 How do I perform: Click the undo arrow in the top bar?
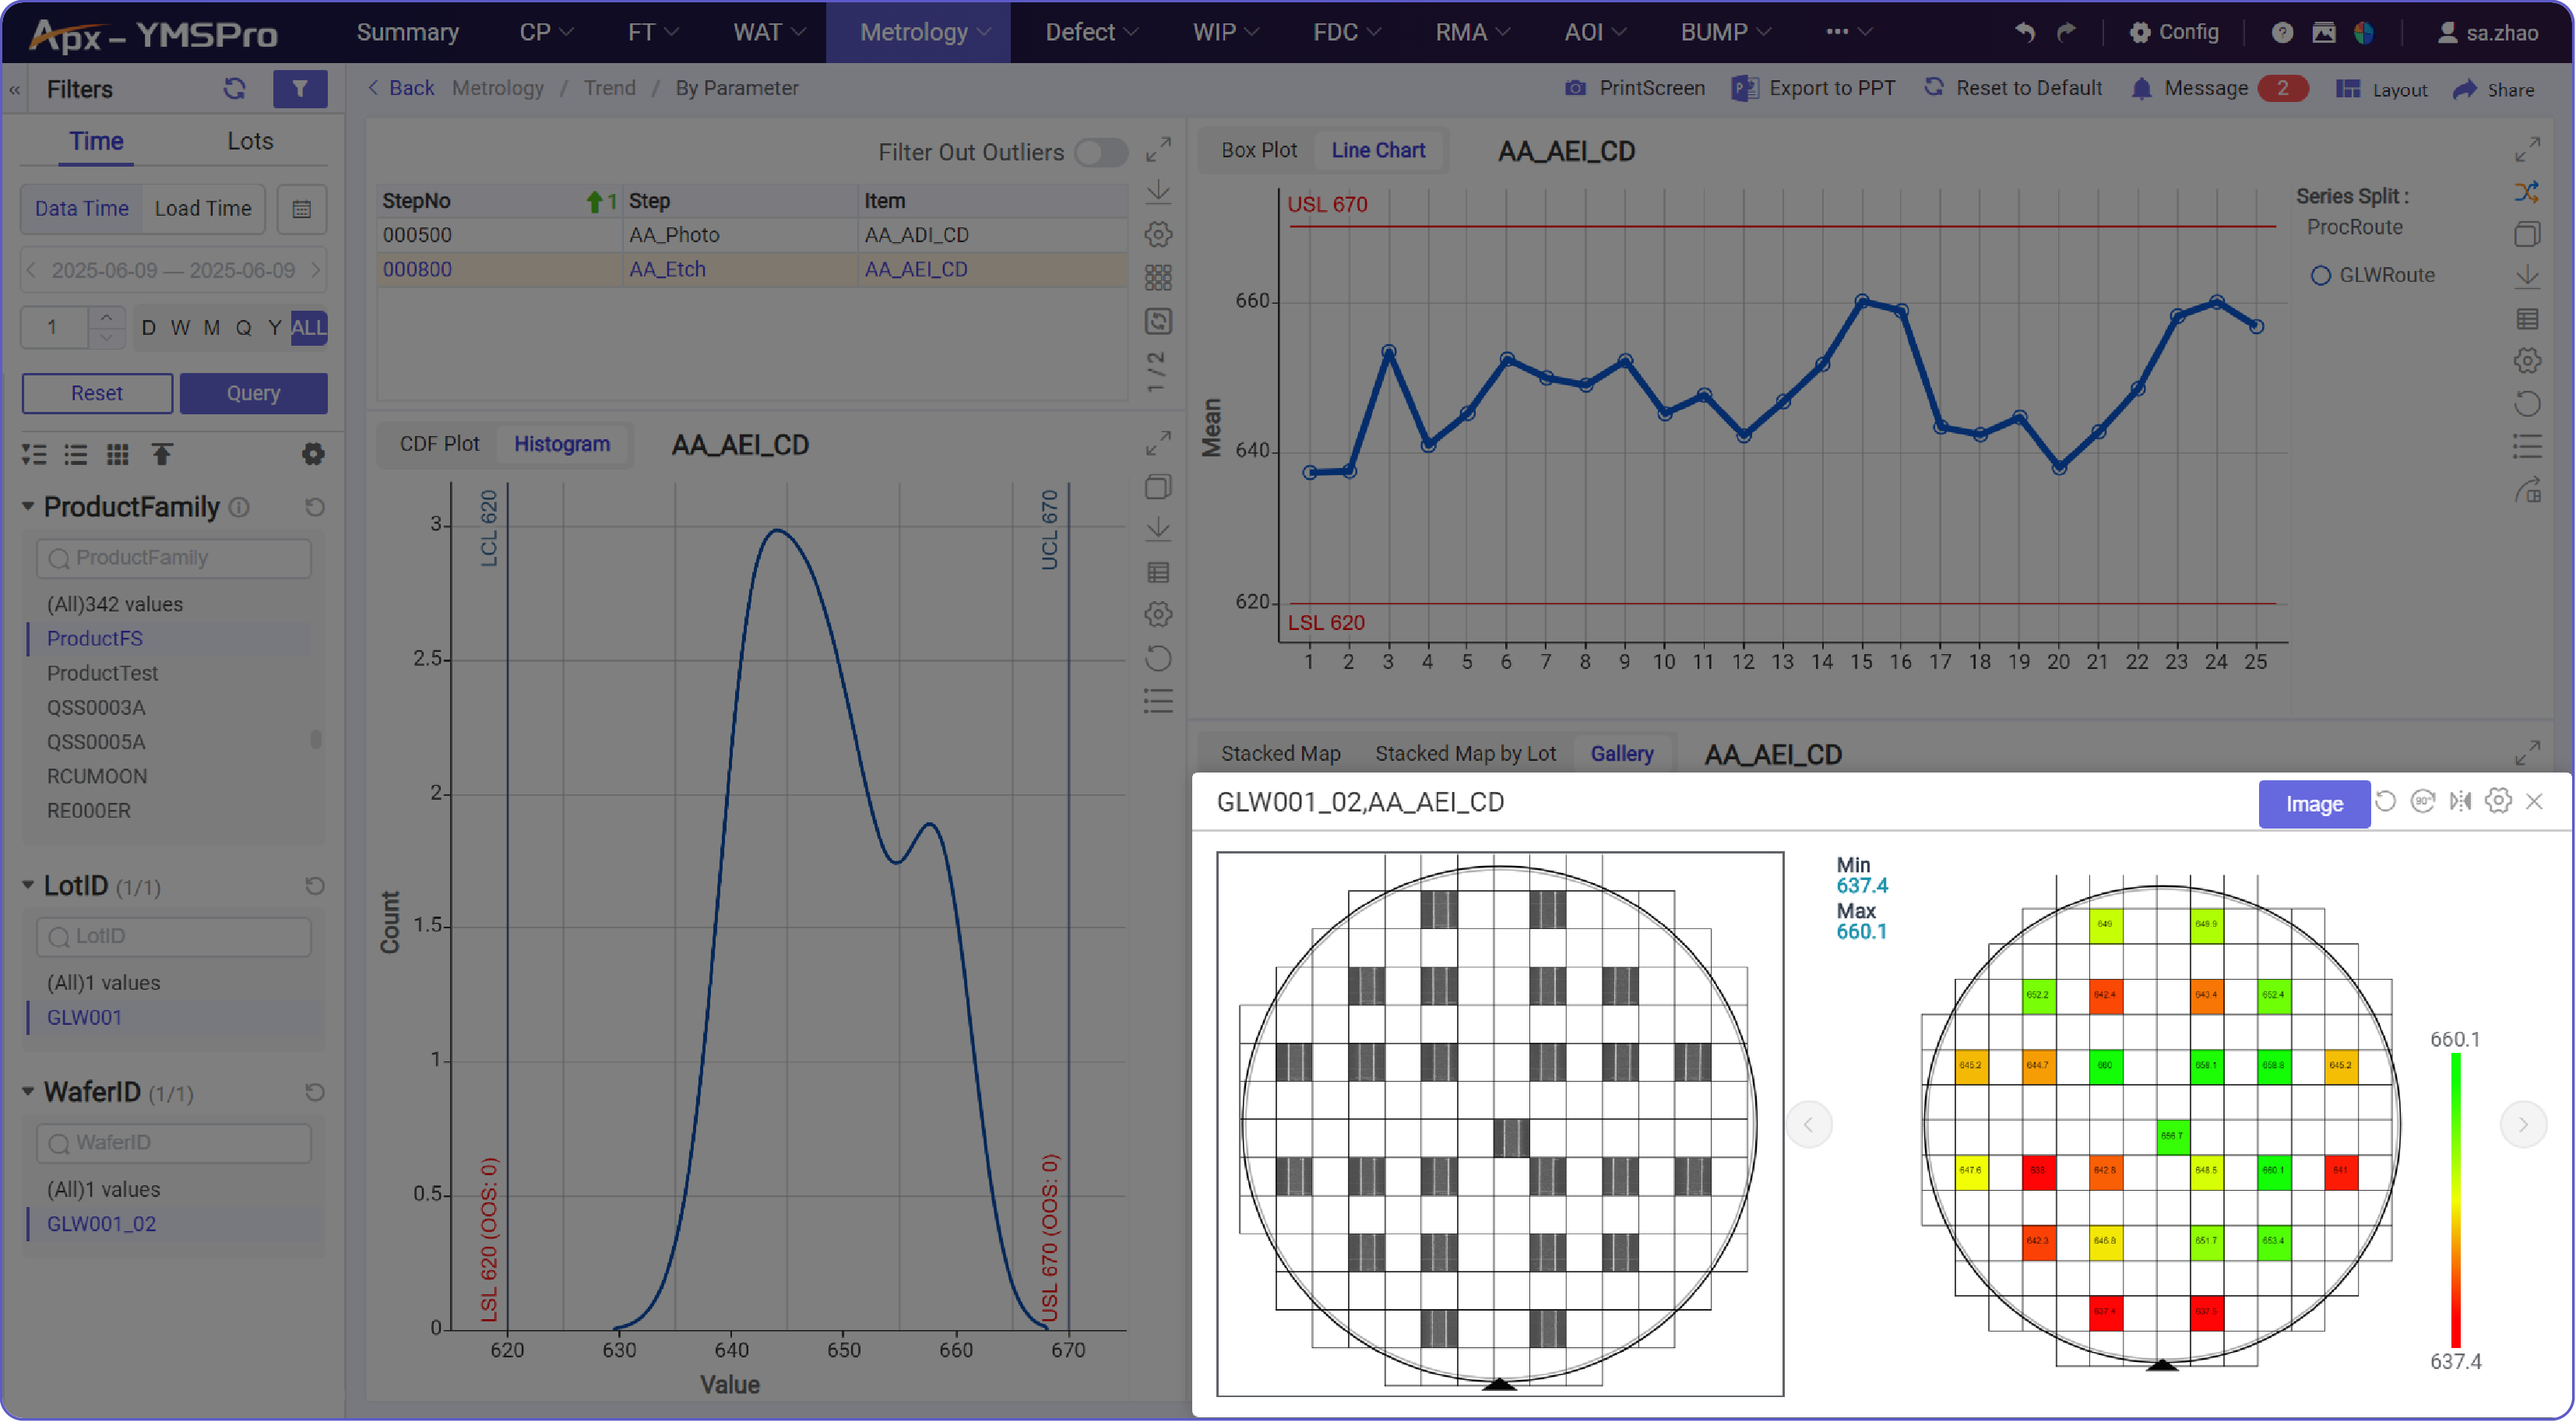coord(2023,32)
